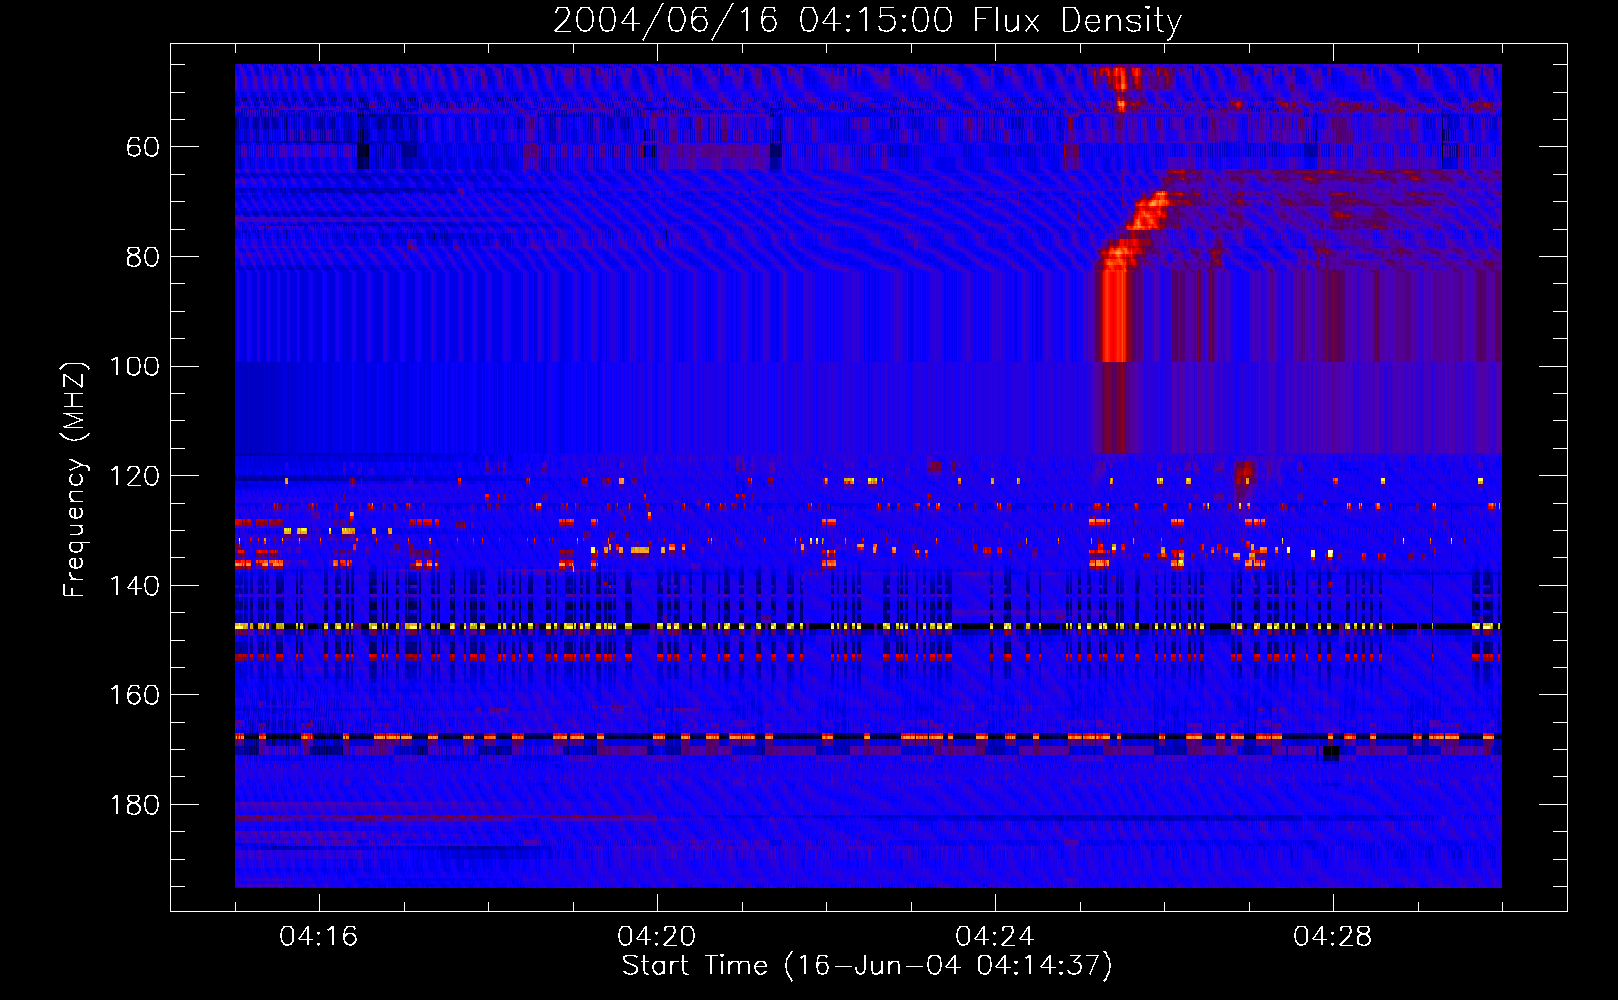Click the 04:24 time axis label

click(x=994, y=937)
